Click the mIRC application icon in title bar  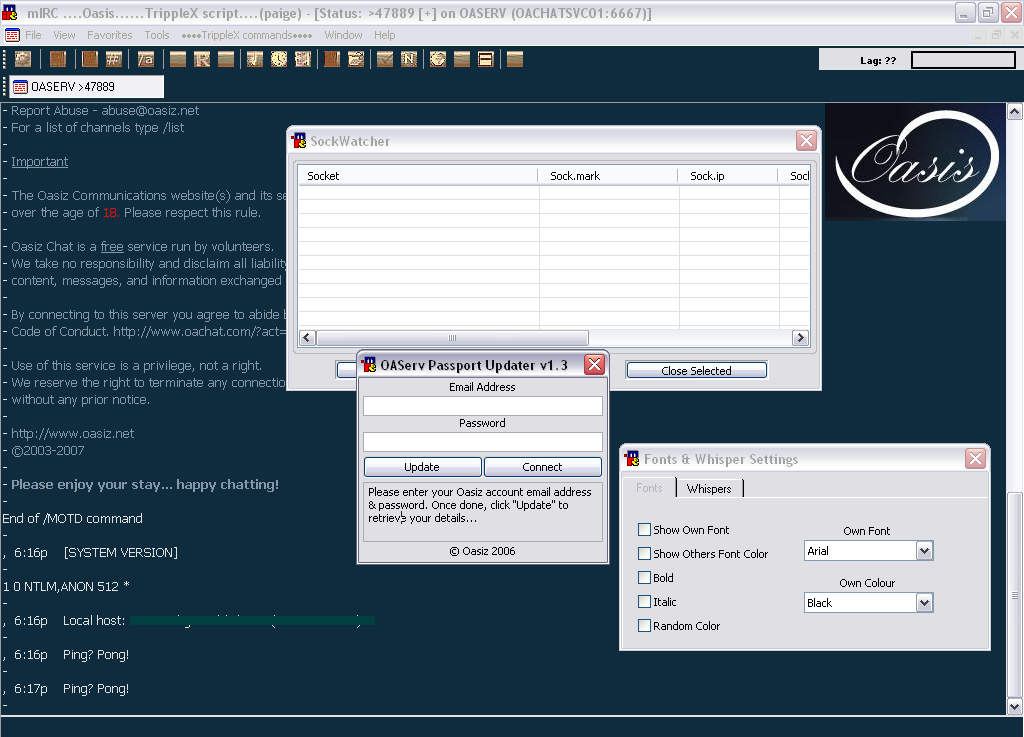(x=10, y=12)
